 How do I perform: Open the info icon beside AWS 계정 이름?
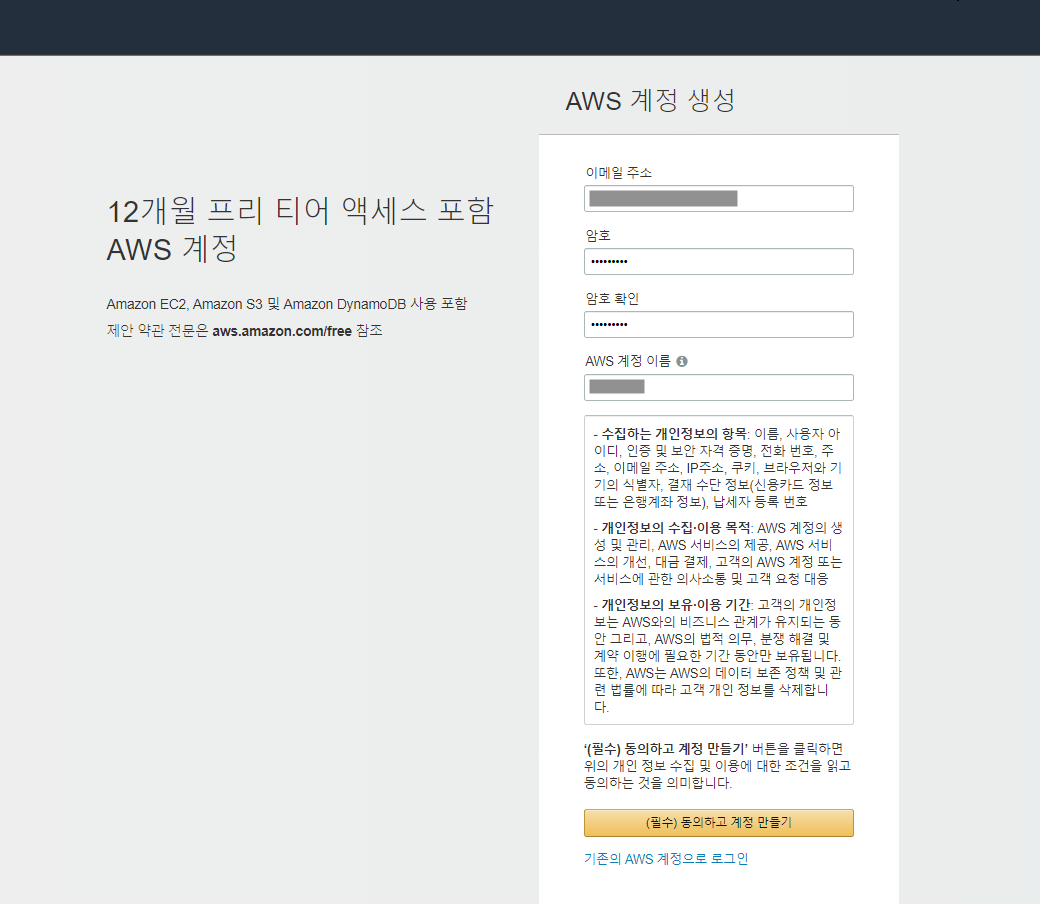click(x=682, y=361)
